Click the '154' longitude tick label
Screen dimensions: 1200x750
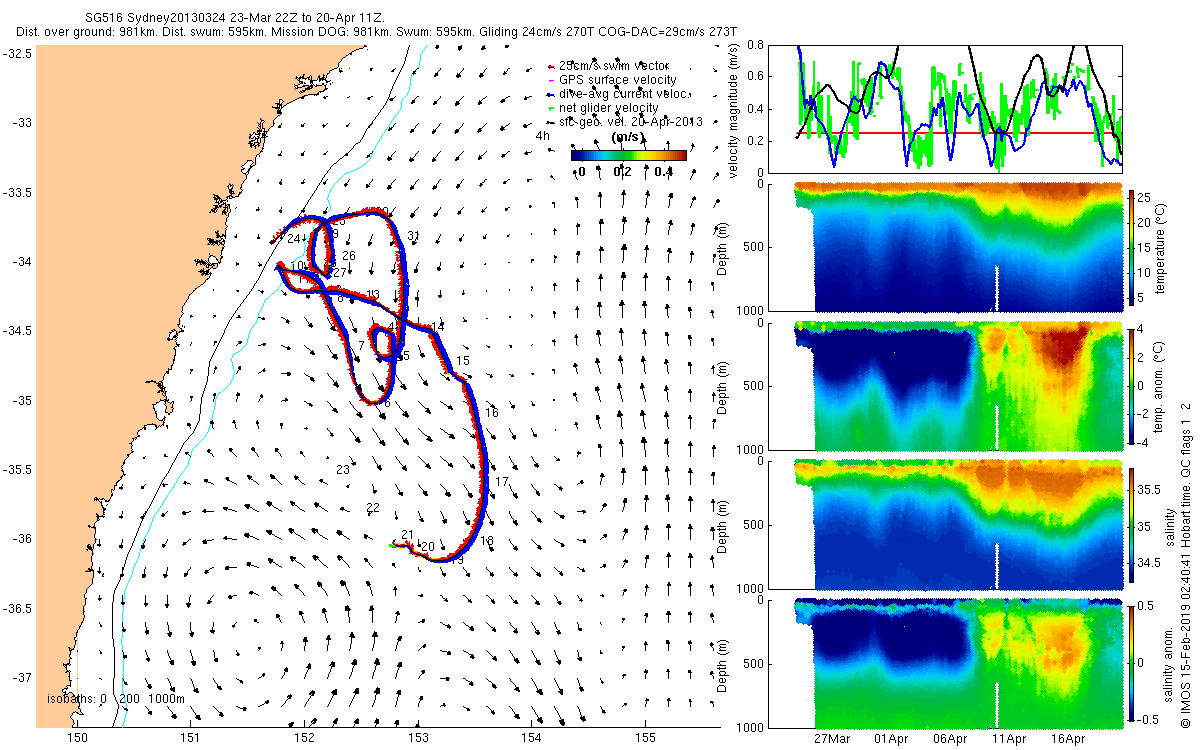click(x=531, y=739)
